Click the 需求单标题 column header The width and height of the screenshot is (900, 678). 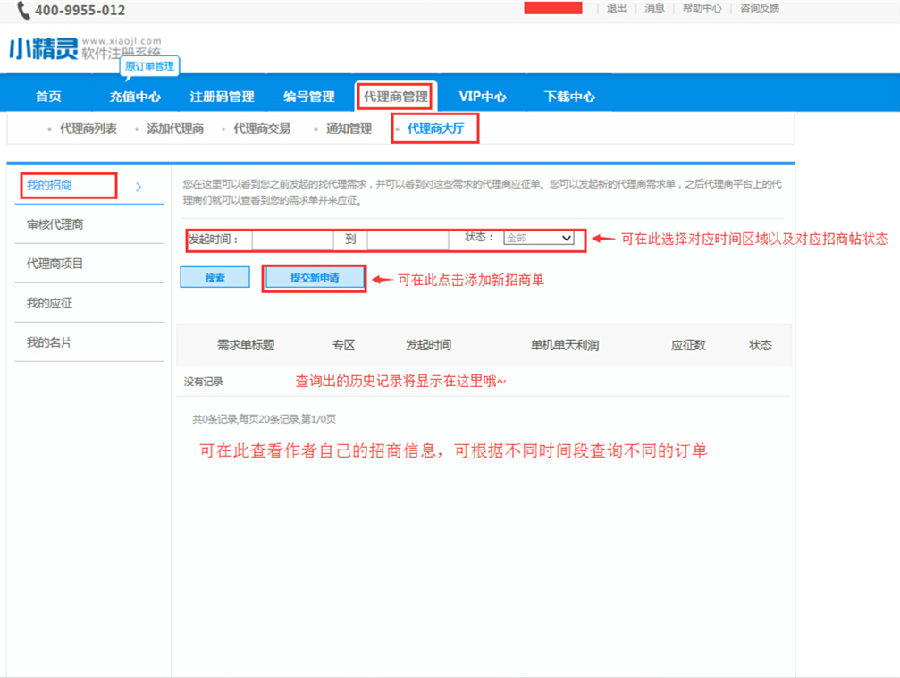point(245,345)
